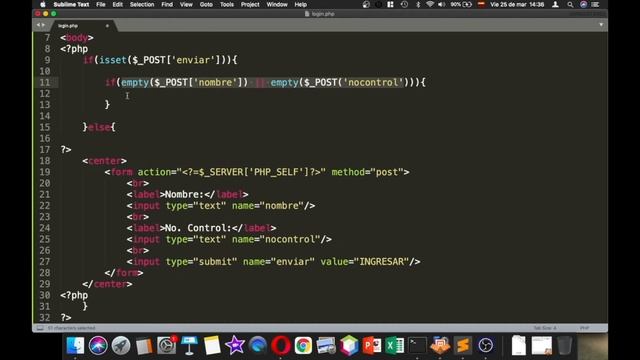
Task: Open the Goto menu
Action: pyautogui.click(x=206, y=4)
